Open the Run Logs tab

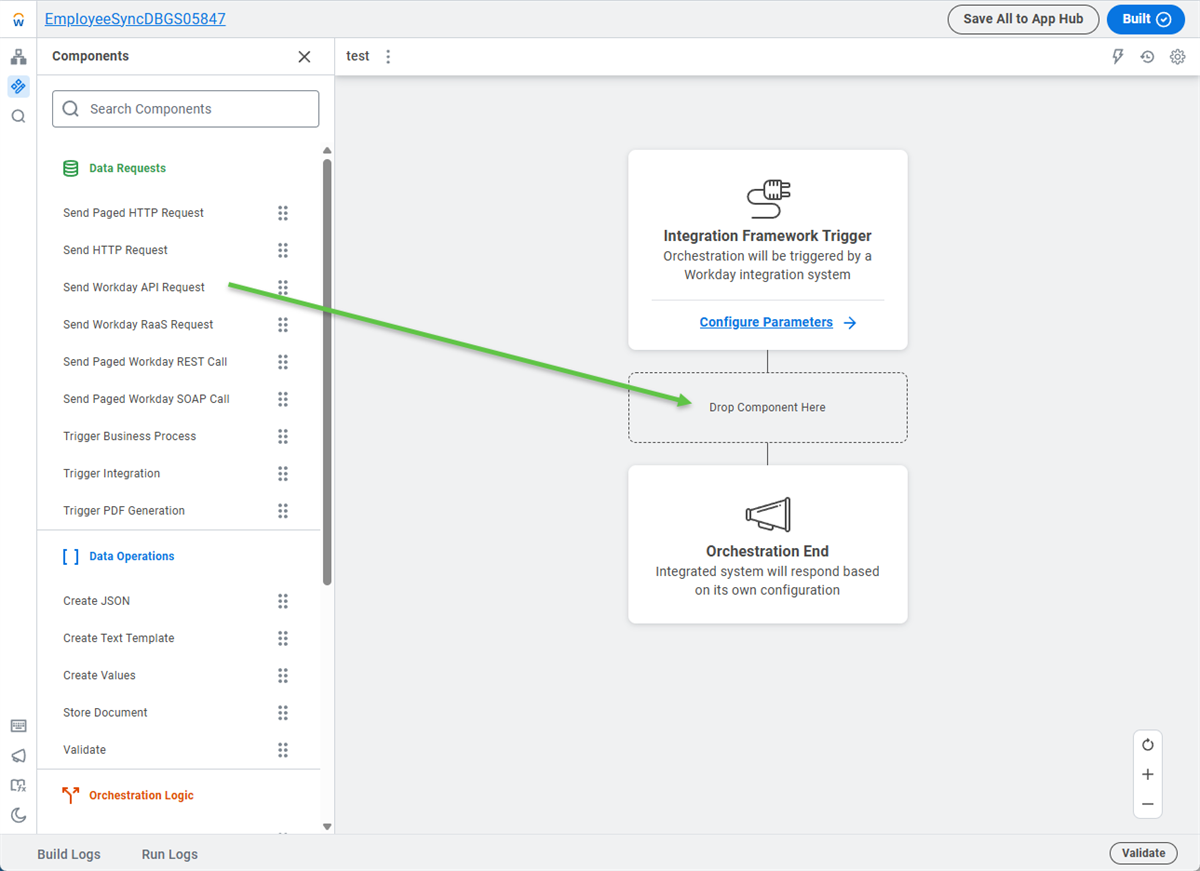[169, 855]
